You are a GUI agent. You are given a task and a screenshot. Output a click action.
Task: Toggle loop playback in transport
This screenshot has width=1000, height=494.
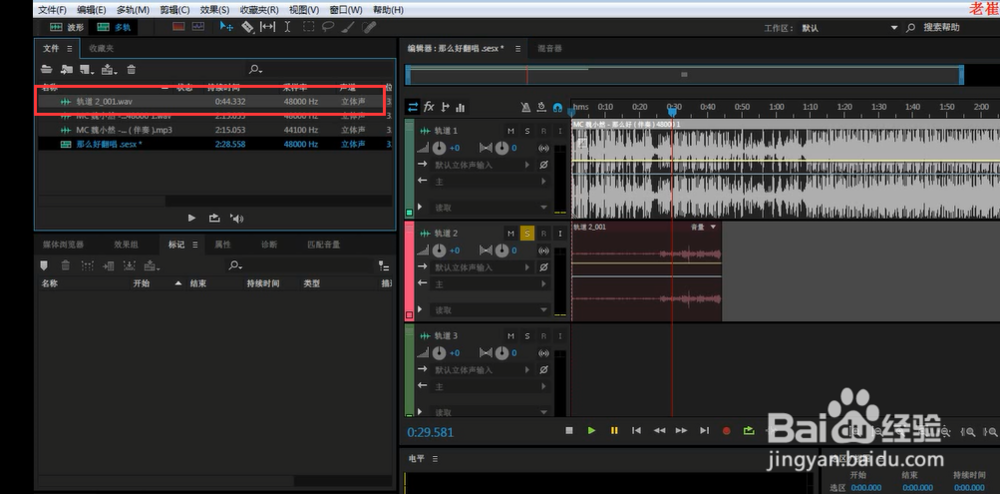(x=749, y=431)
